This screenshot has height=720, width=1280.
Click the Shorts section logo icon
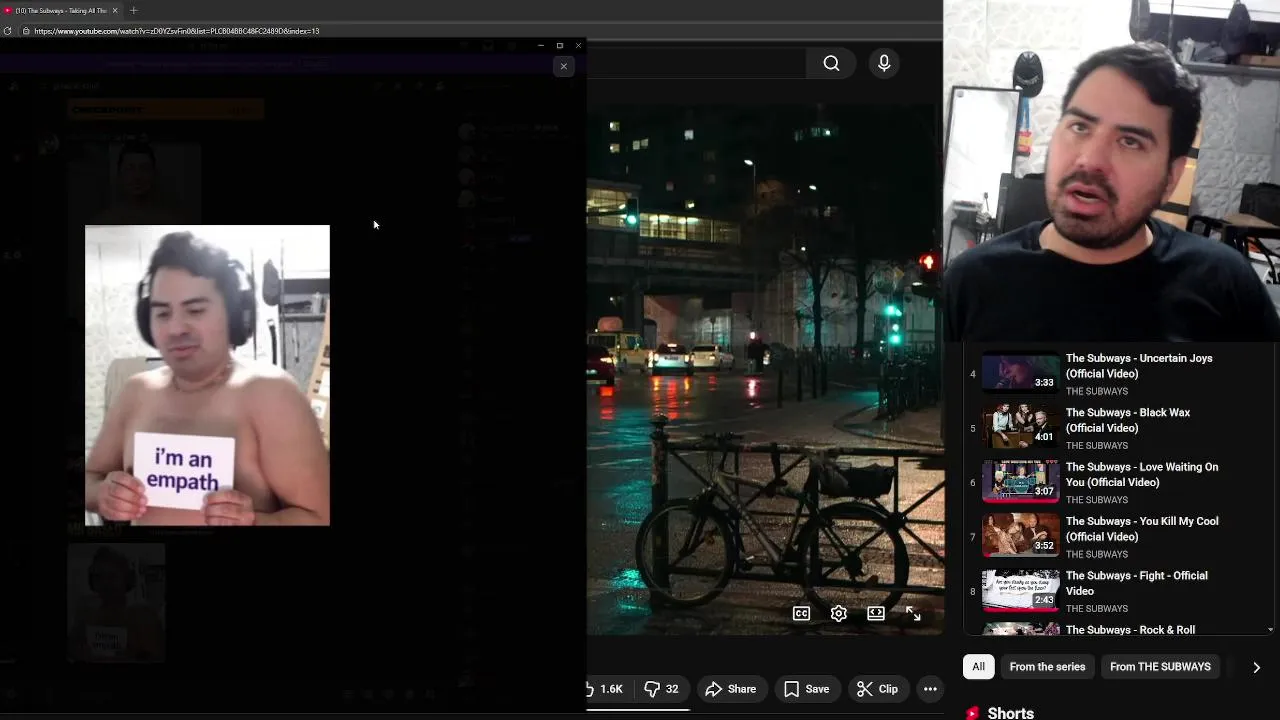[972, 713]
